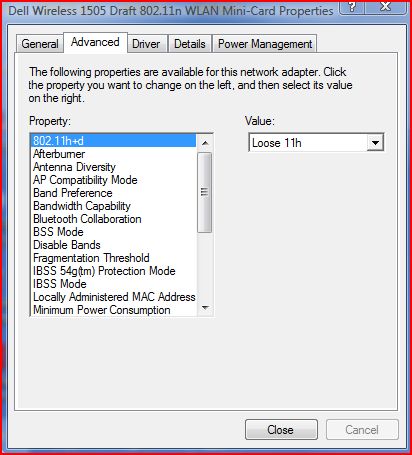Click the property list scrollbar thumb
Image resolution: width=412 pixels, height=455 pixels.
point(205,192)
